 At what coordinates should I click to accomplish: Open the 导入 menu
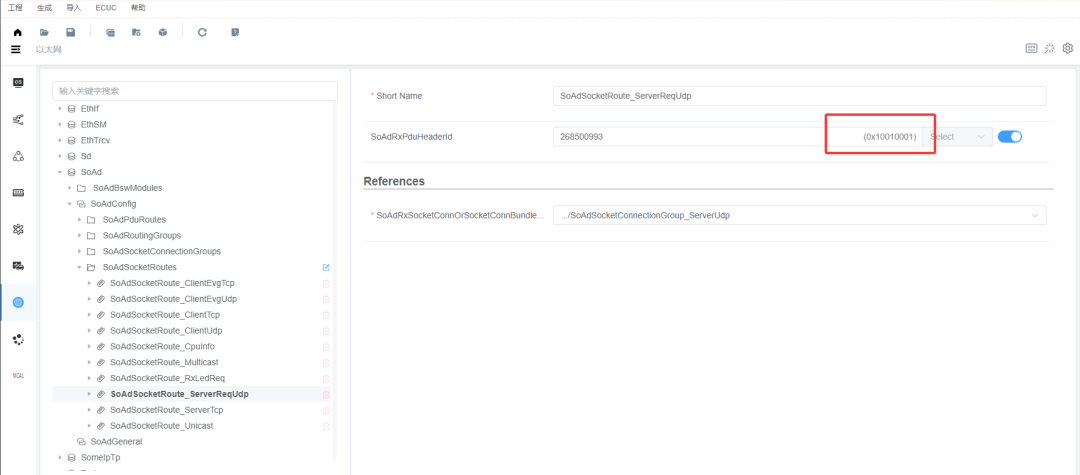(73, 8)
